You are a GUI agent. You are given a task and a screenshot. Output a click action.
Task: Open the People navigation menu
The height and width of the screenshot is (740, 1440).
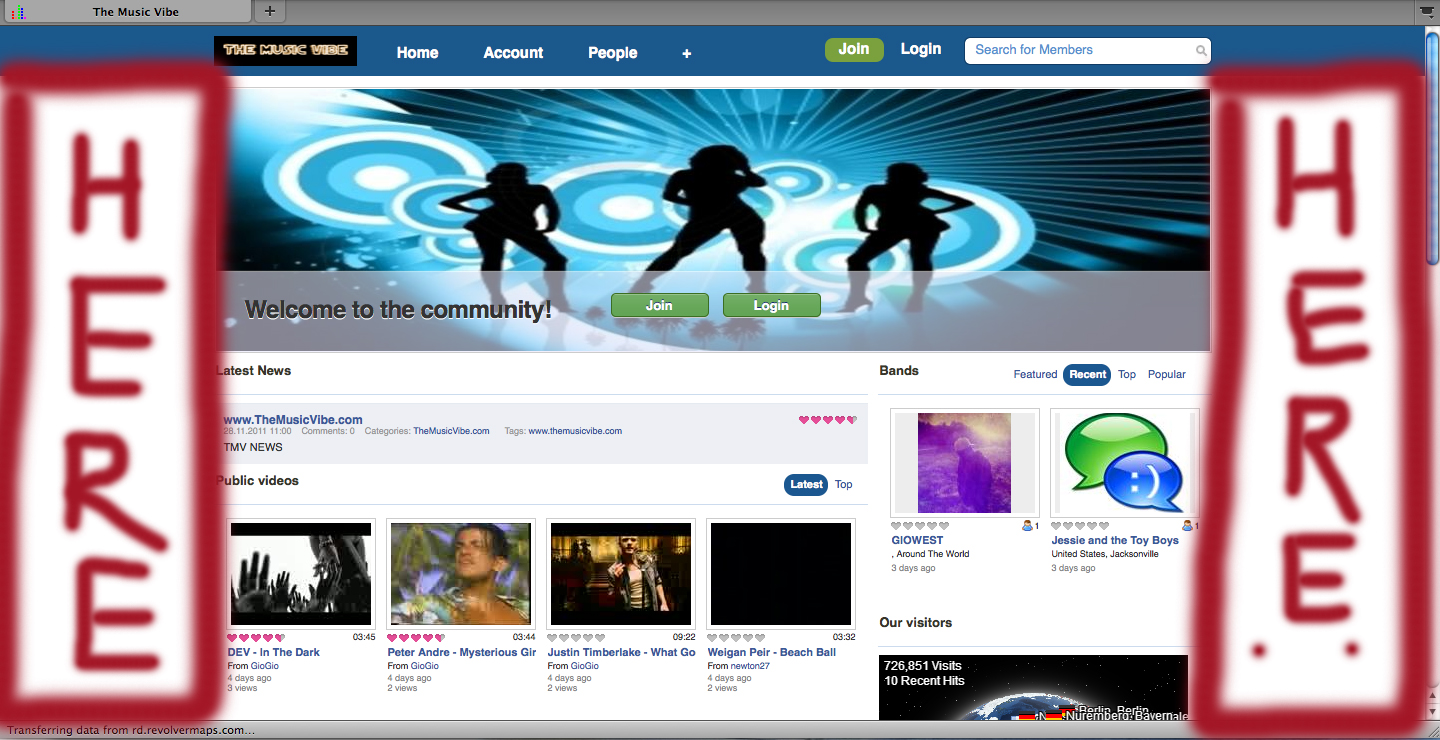pos(612,53)
